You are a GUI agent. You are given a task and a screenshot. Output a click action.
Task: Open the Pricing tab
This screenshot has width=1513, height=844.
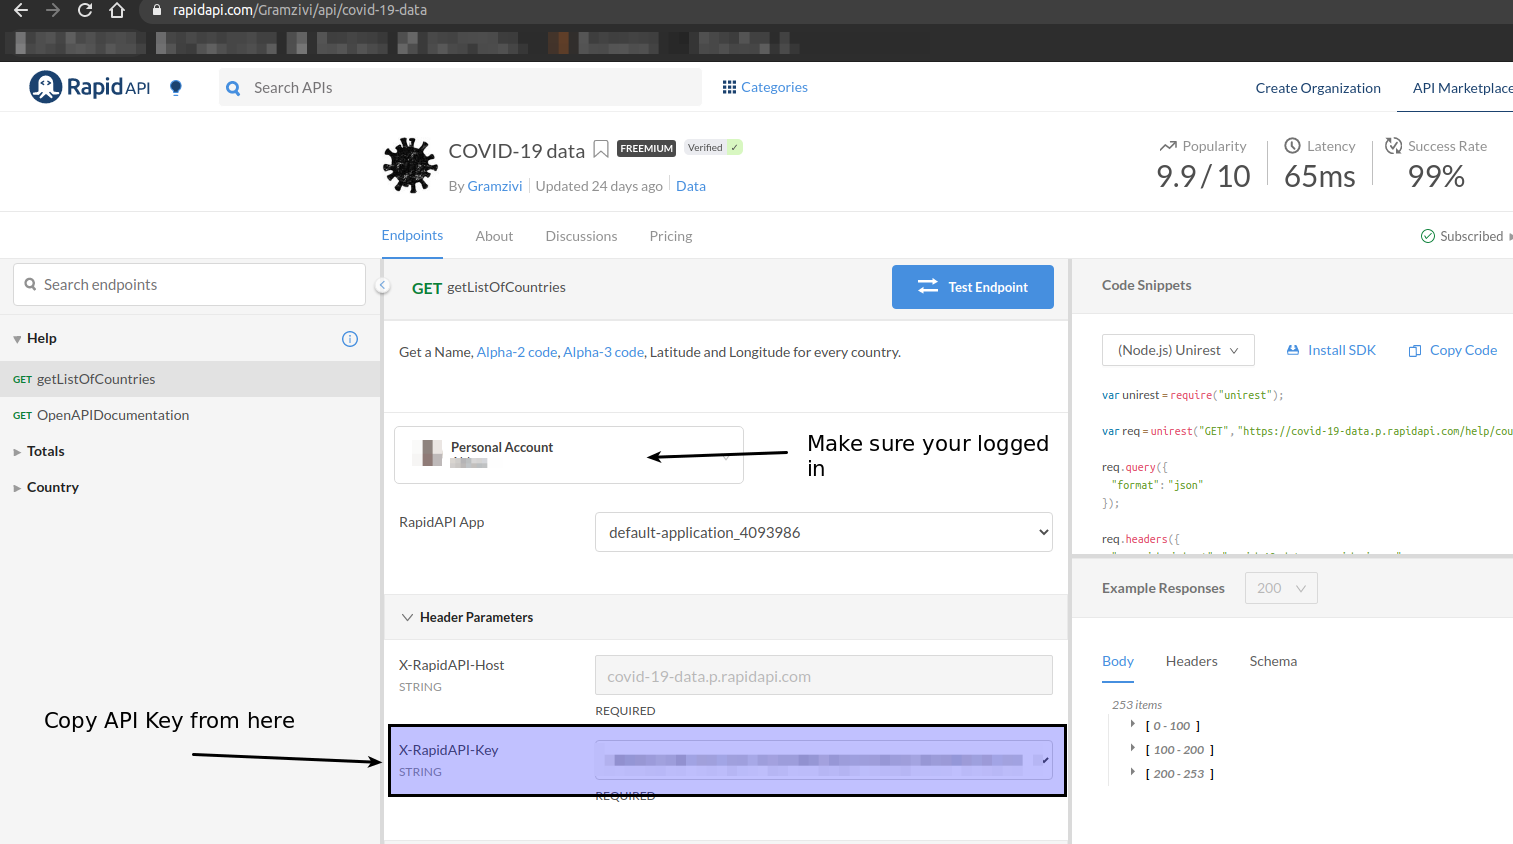tap(671, 236)
